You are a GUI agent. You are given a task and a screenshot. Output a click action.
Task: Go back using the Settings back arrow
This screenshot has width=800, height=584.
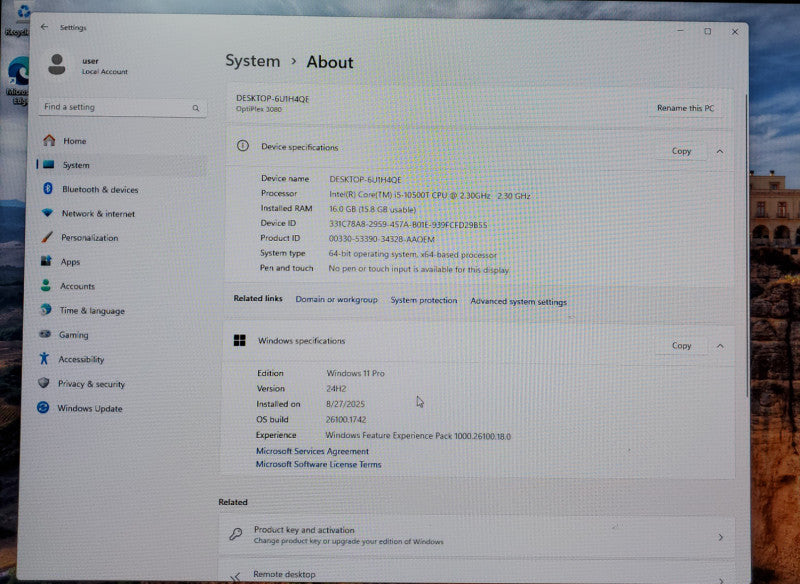(44, 27)
